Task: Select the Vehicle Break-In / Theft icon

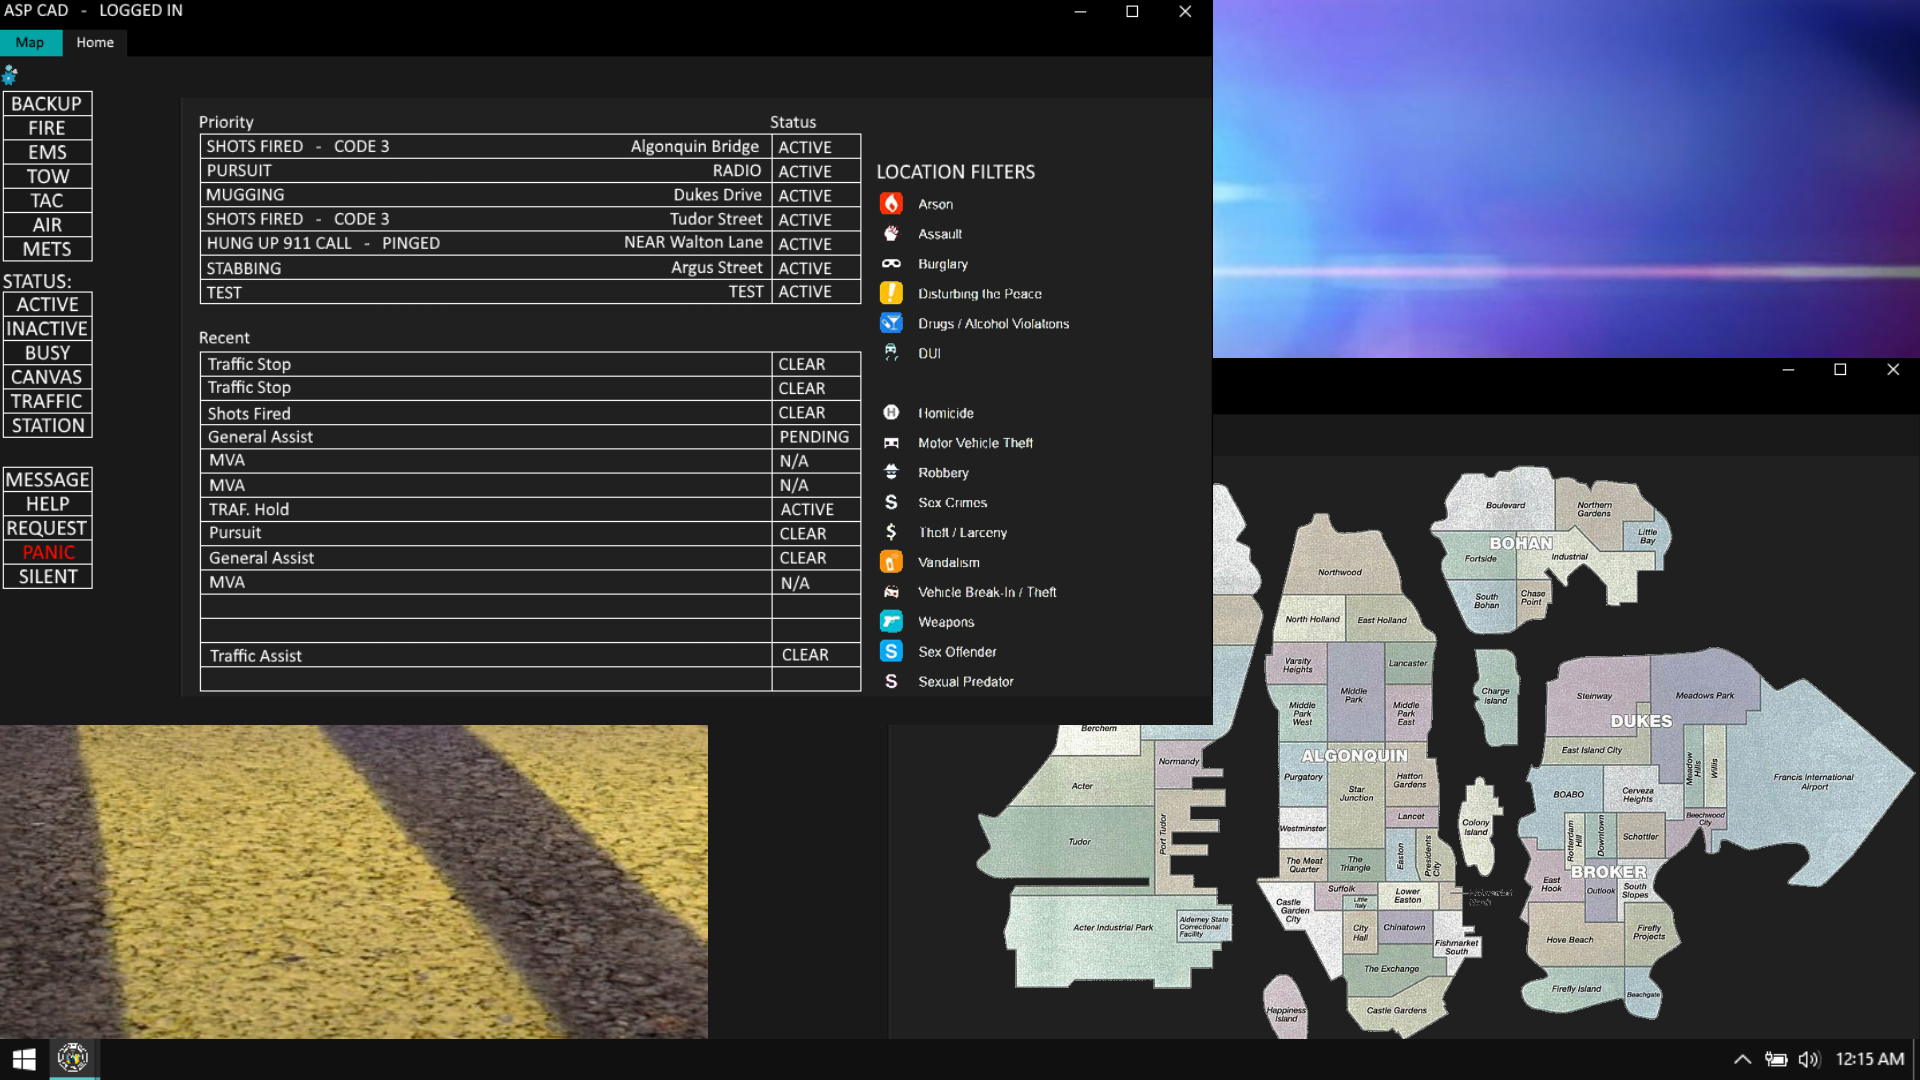Action: (x=891, y=592)
